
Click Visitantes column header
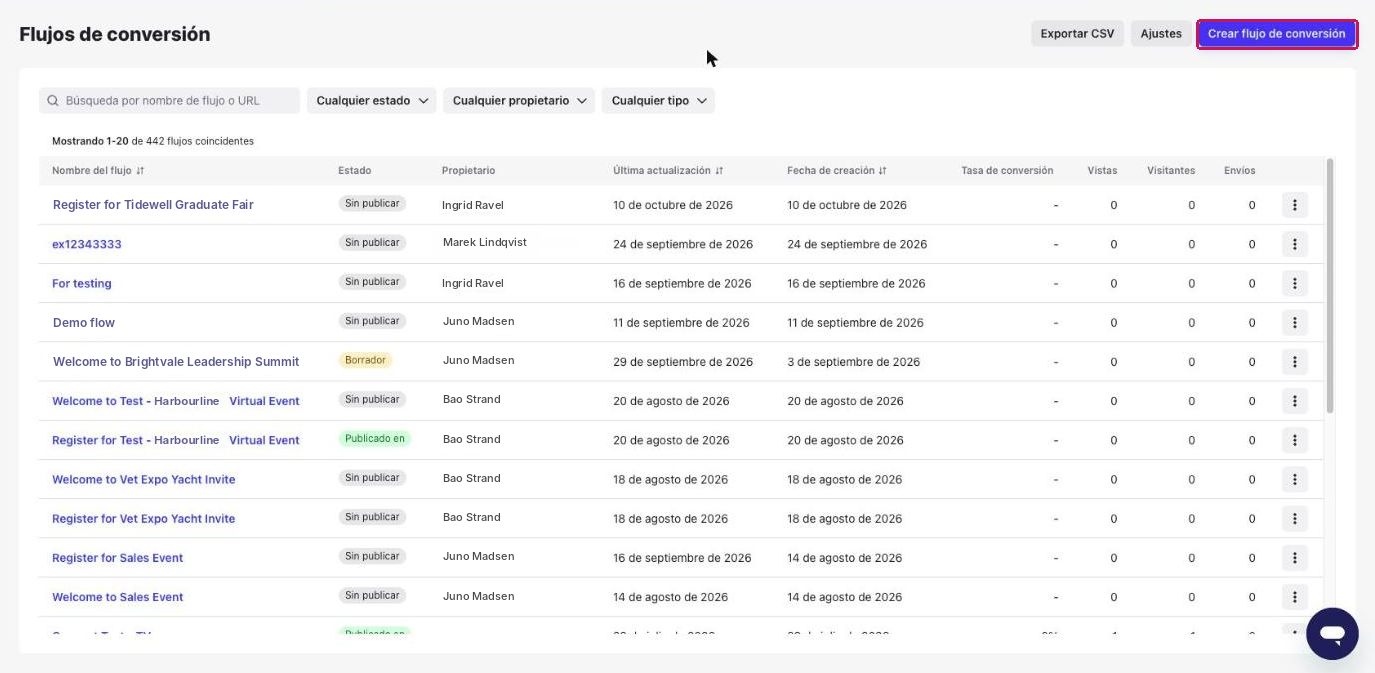[x=1171, y=171]
